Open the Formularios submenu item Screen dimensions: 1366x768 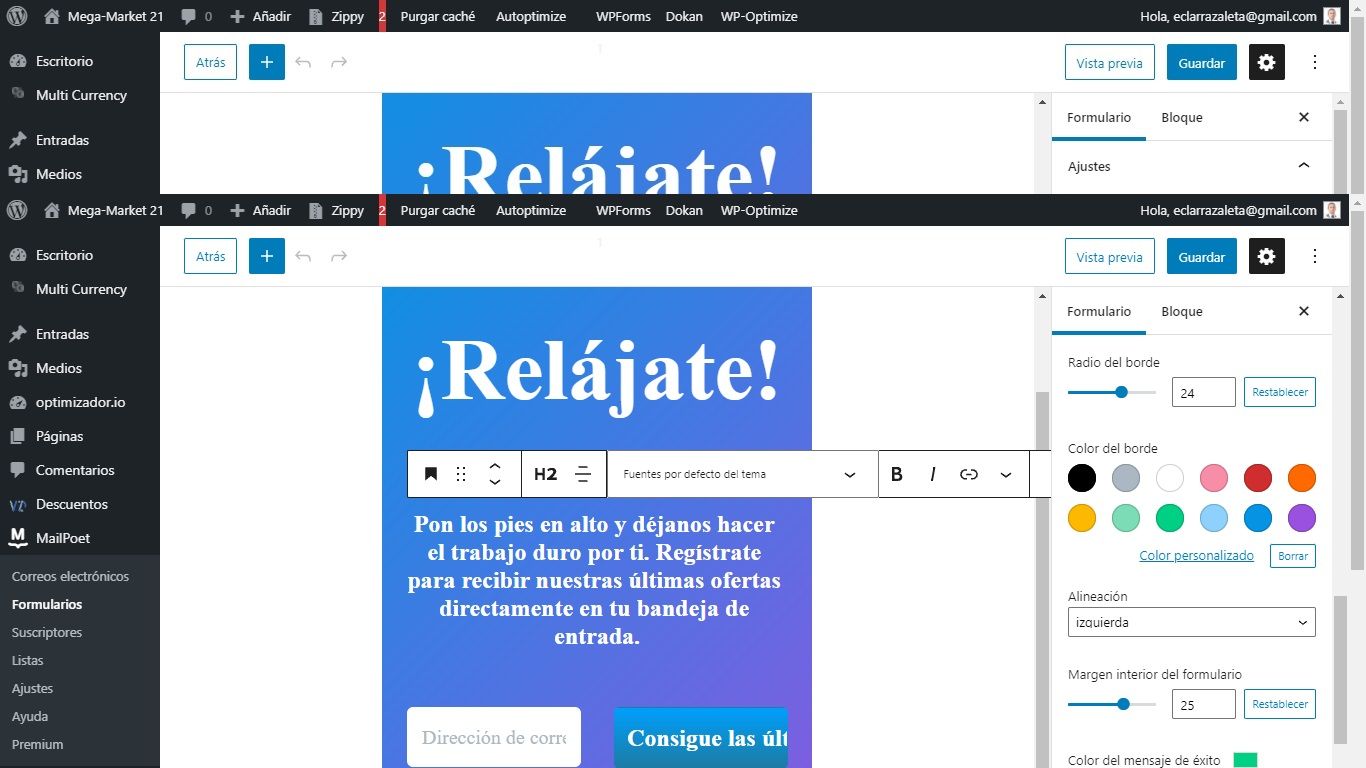(x=47, y=604)
